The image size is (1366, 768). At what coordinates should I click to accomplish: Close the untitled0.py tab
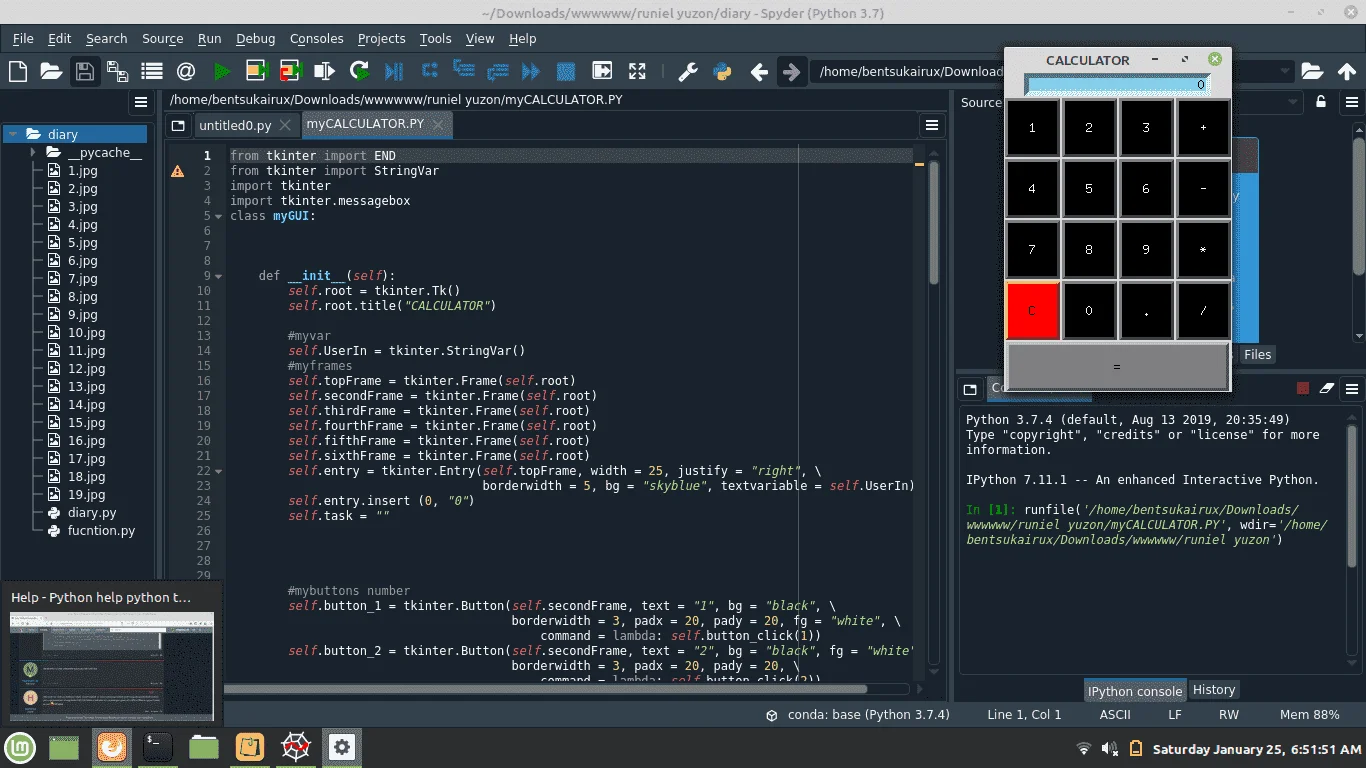[285, 125]
